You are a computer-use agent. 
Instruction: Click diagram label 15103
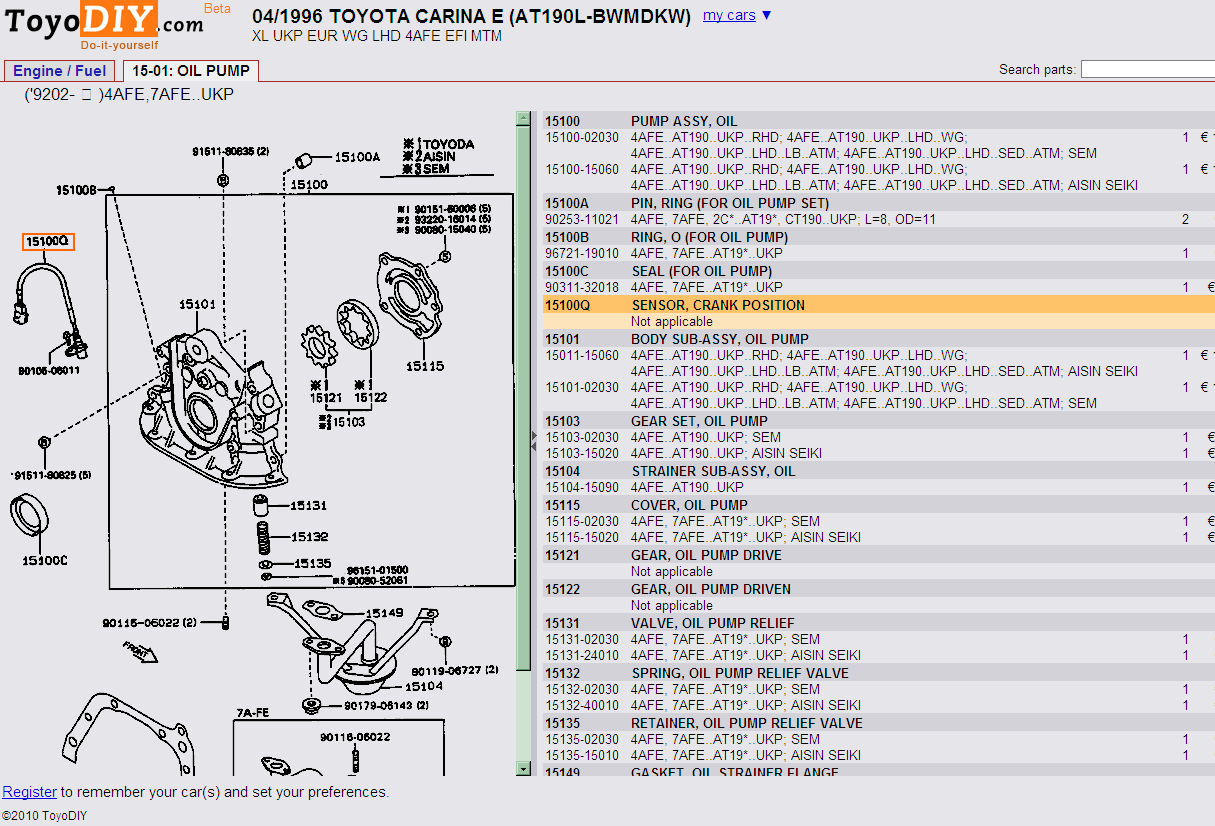[350, 422]
